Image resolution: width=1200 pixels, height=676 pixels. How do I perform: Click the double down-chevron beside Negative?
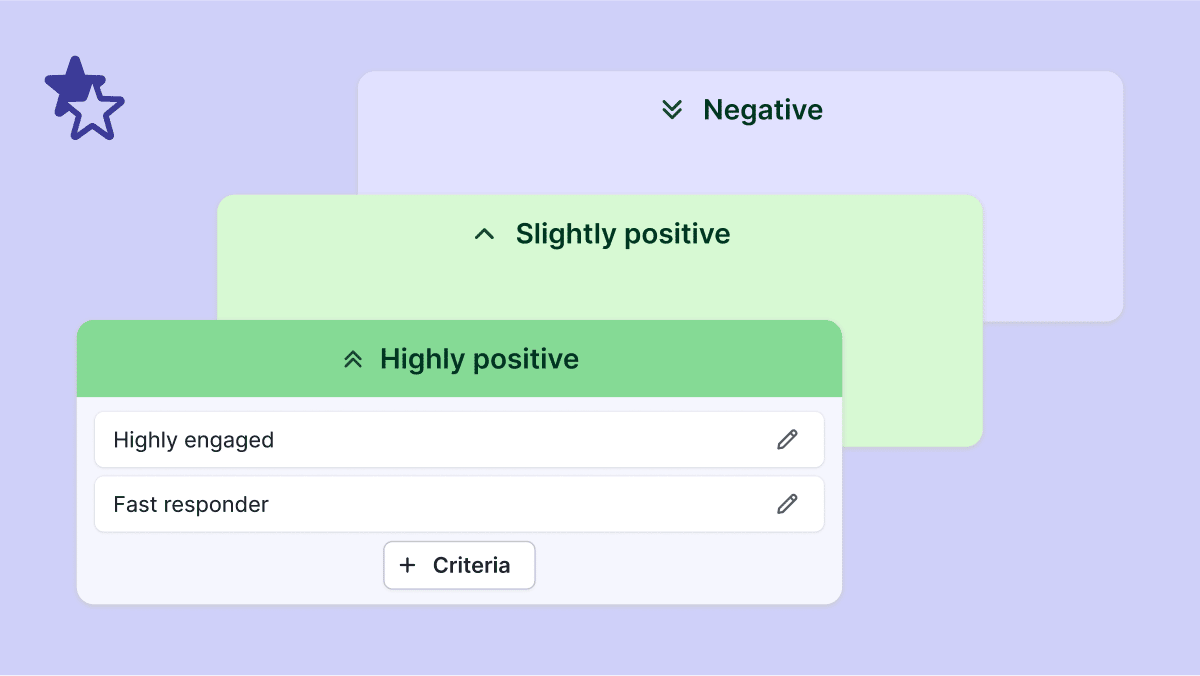coord(671,110)
